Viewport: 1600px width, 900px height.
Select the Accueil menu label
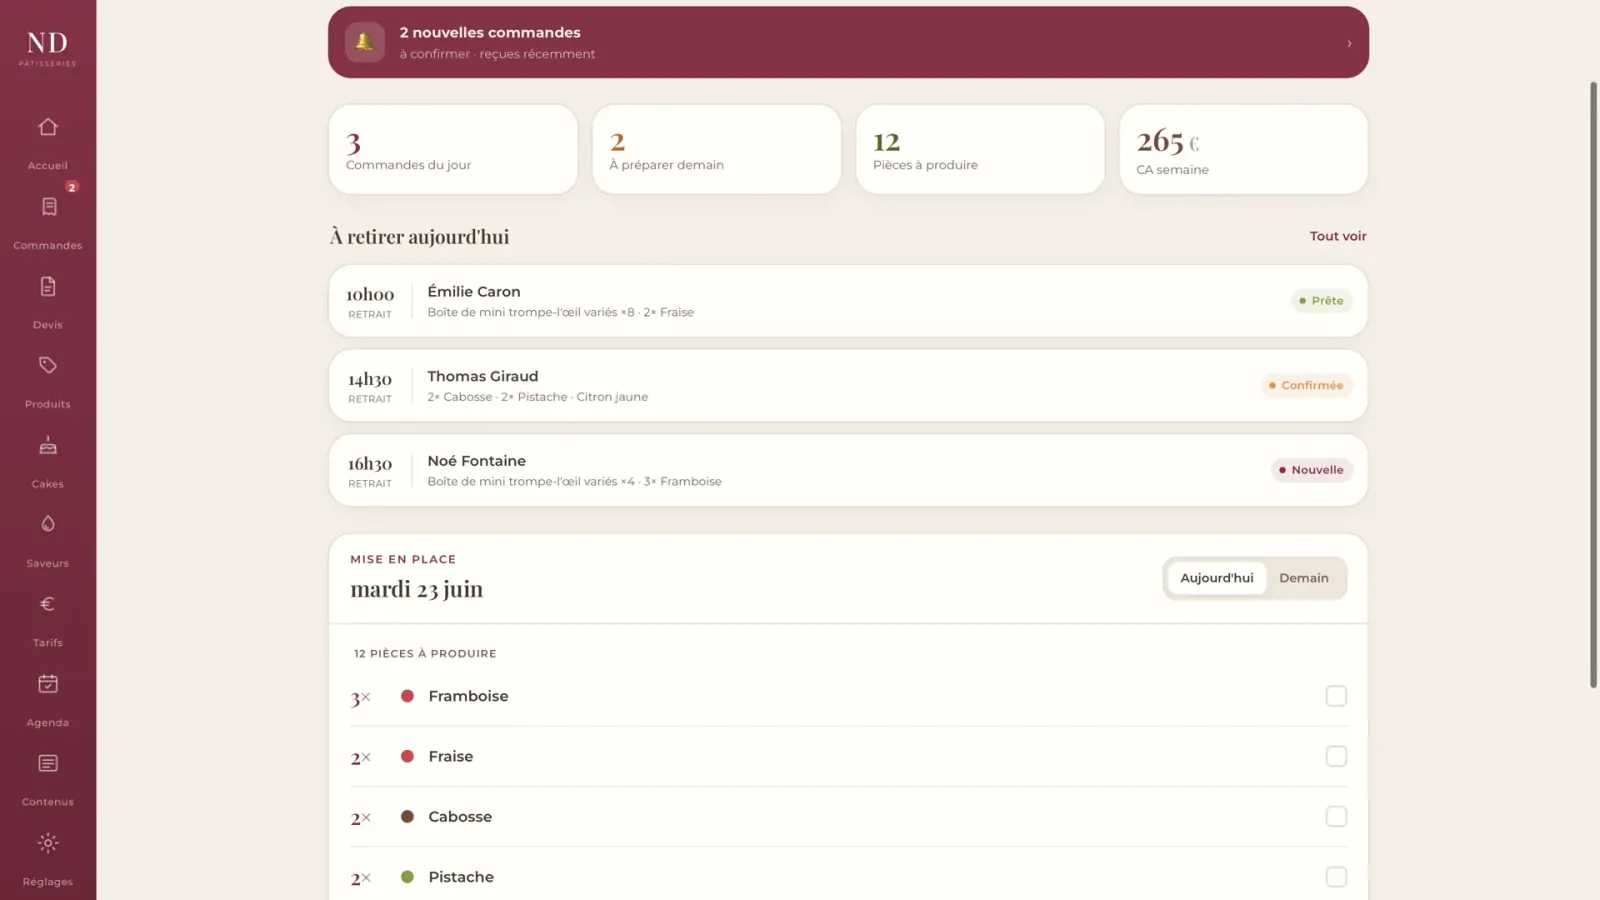point(48,166)
